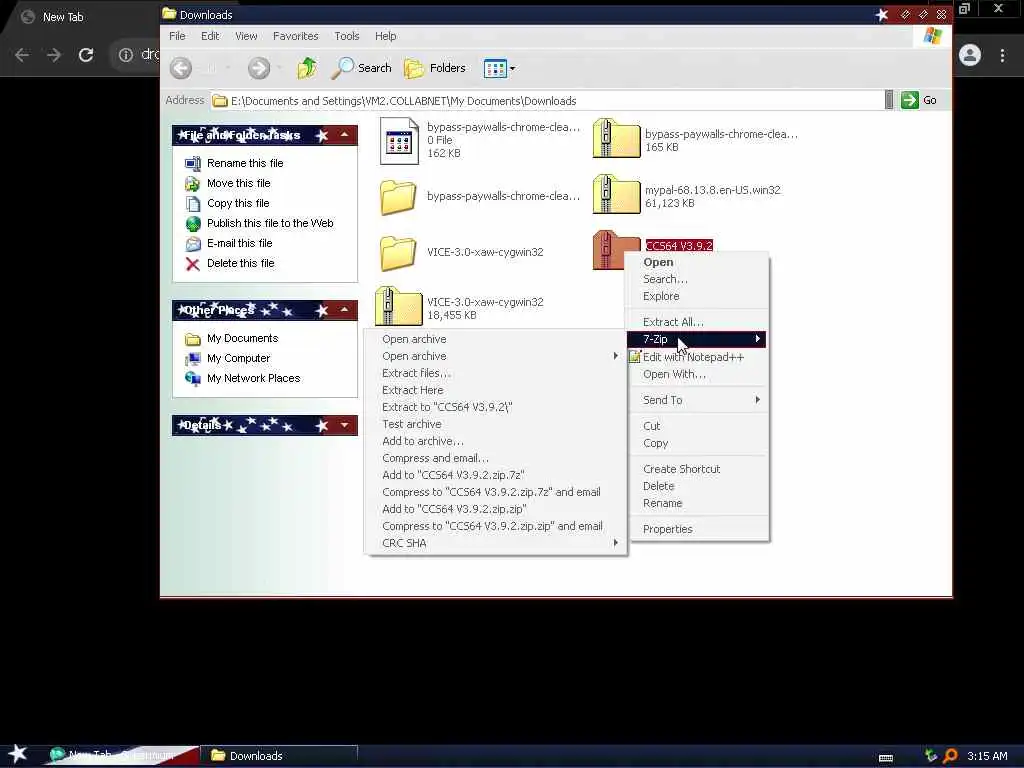Expand the 7-Zip submenu entry
Viewport: 1024px width, 768px height.
pos(696,339)
